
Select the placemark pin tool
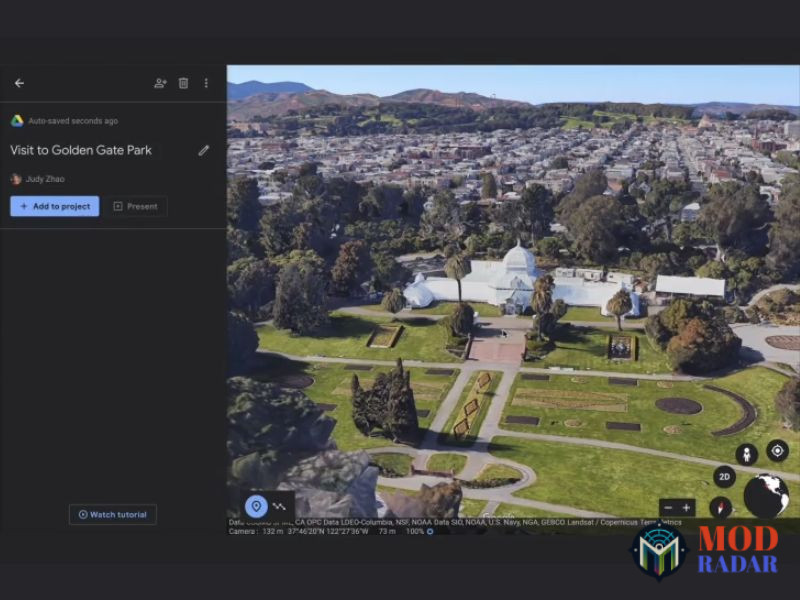pyautogui.click(x=255, y=506)
